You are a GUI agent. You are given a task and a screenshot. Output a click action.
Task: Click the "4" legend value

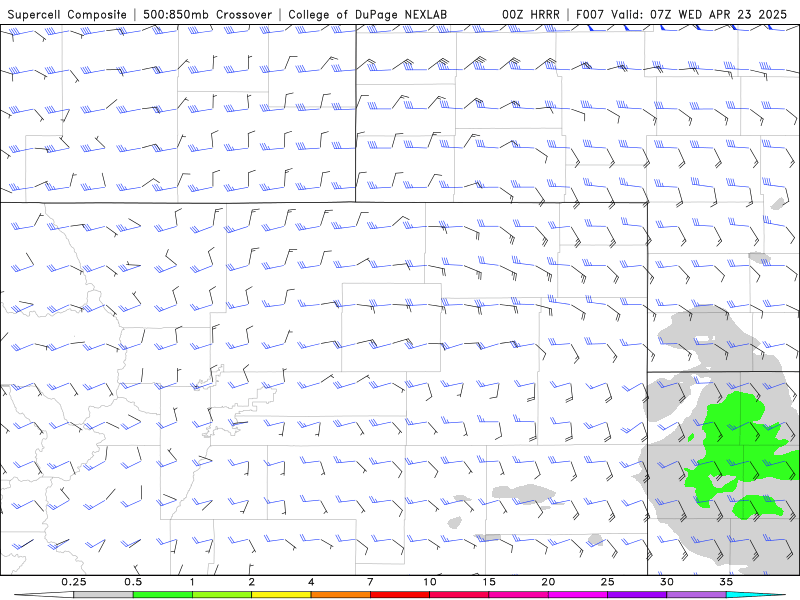(x=311, y=582)
